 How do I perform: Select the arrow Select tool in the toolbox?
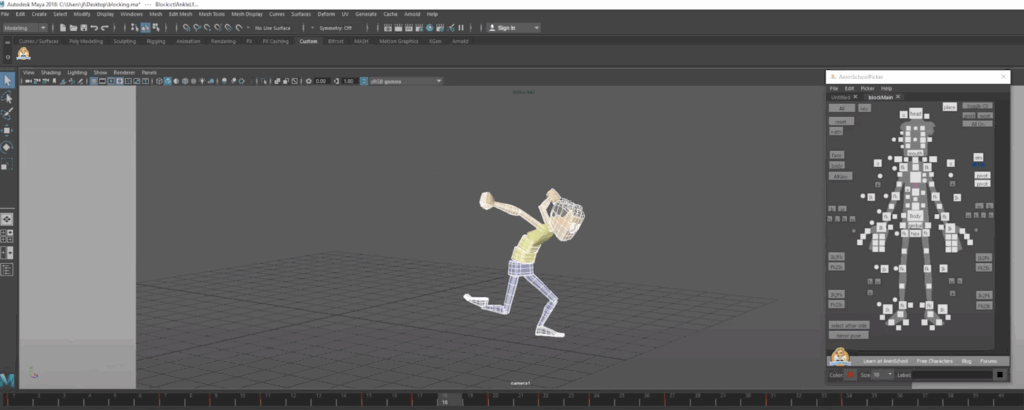[7, 80]
